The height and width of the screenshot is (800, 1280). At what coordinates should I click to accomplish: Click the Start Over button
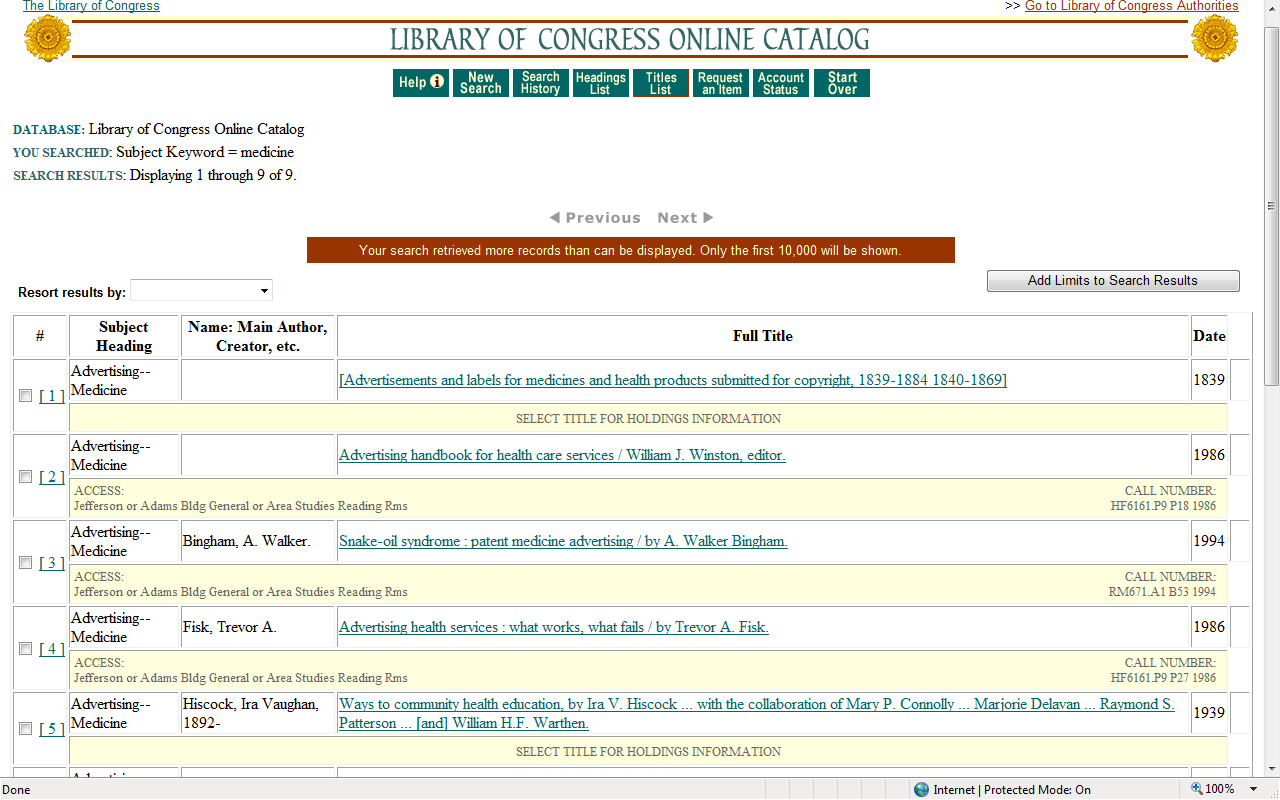click(x=842, y=83)
